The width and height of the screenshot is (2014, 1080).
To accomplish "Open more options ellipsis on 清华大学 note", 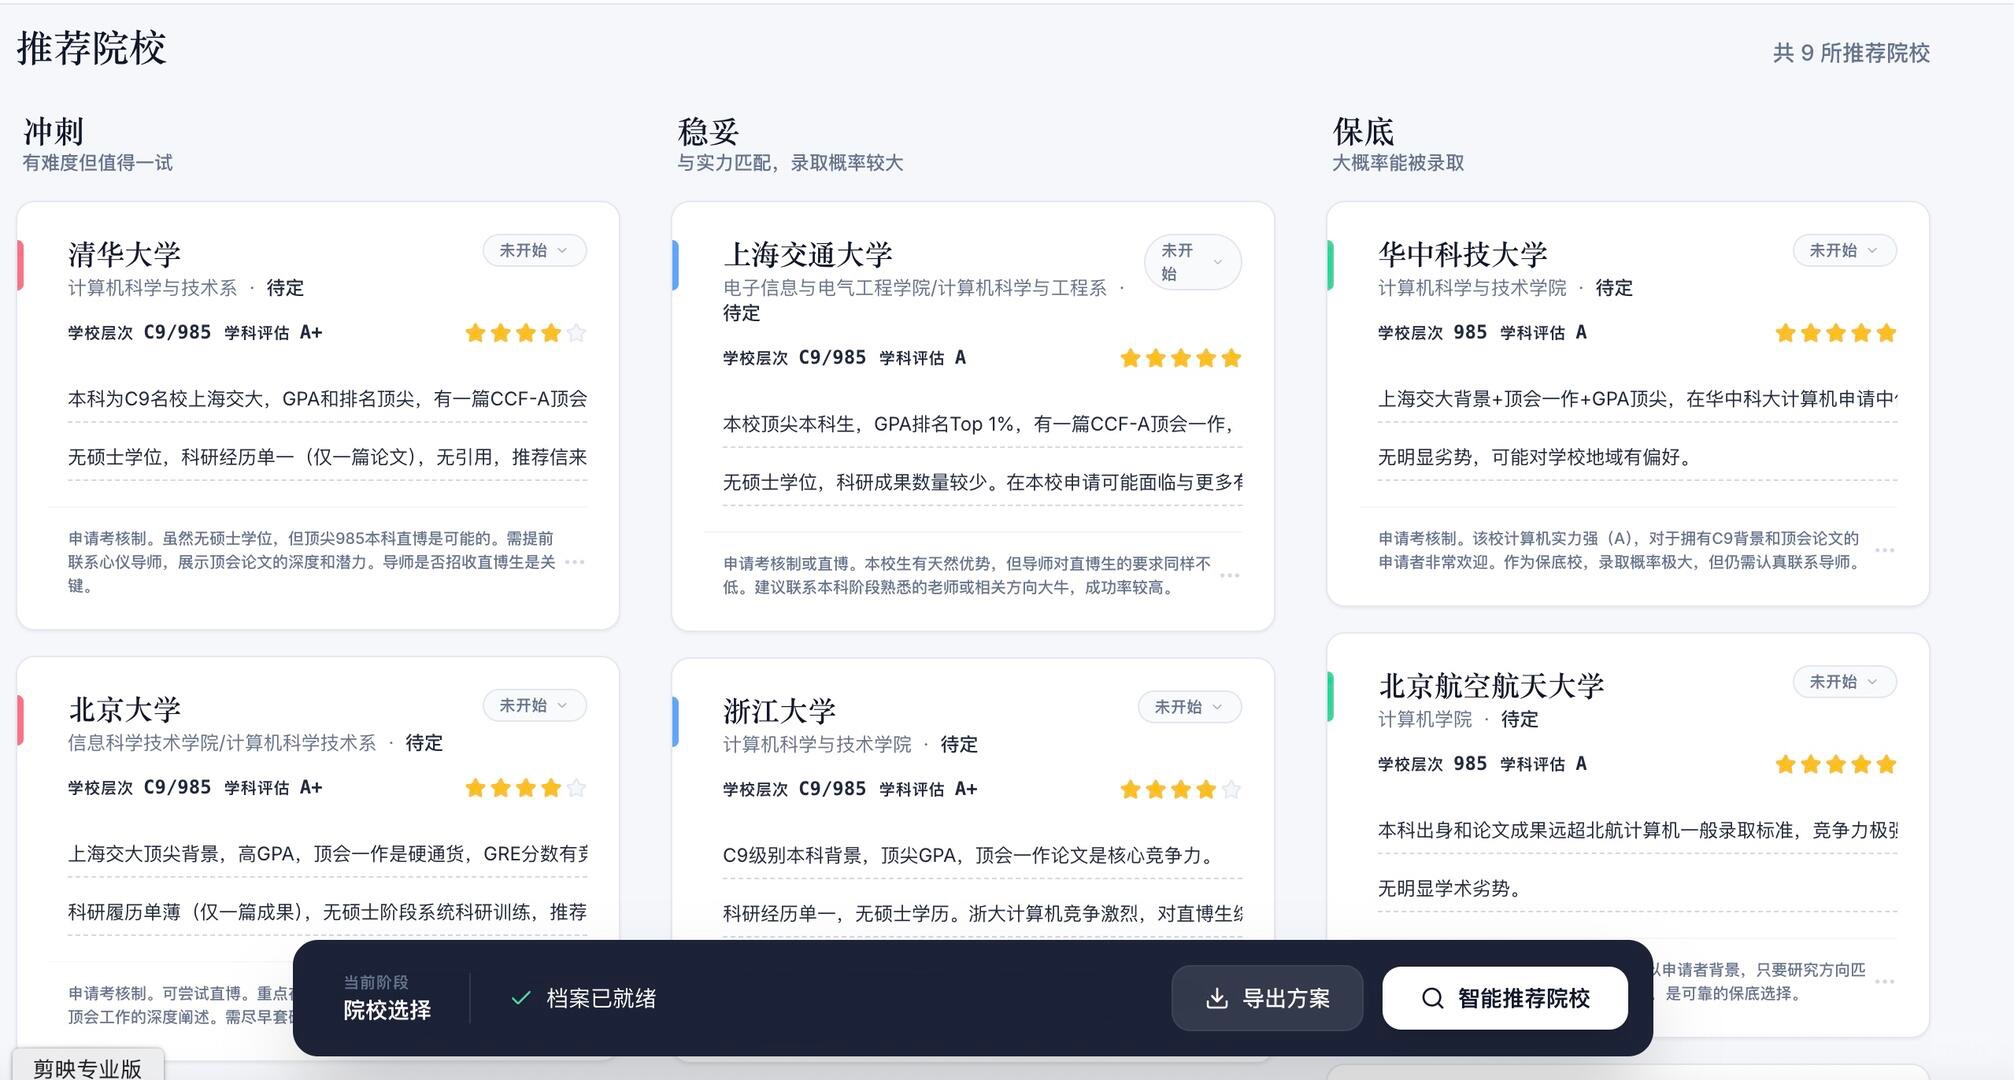I will pyautogui.click(x=575, y=562).
